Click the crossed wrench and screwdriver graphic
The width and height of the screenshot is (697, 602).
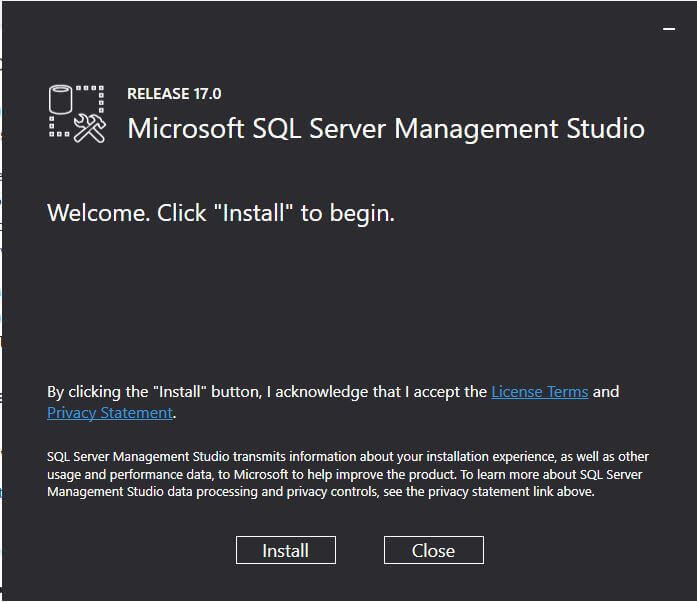point(89,127)
